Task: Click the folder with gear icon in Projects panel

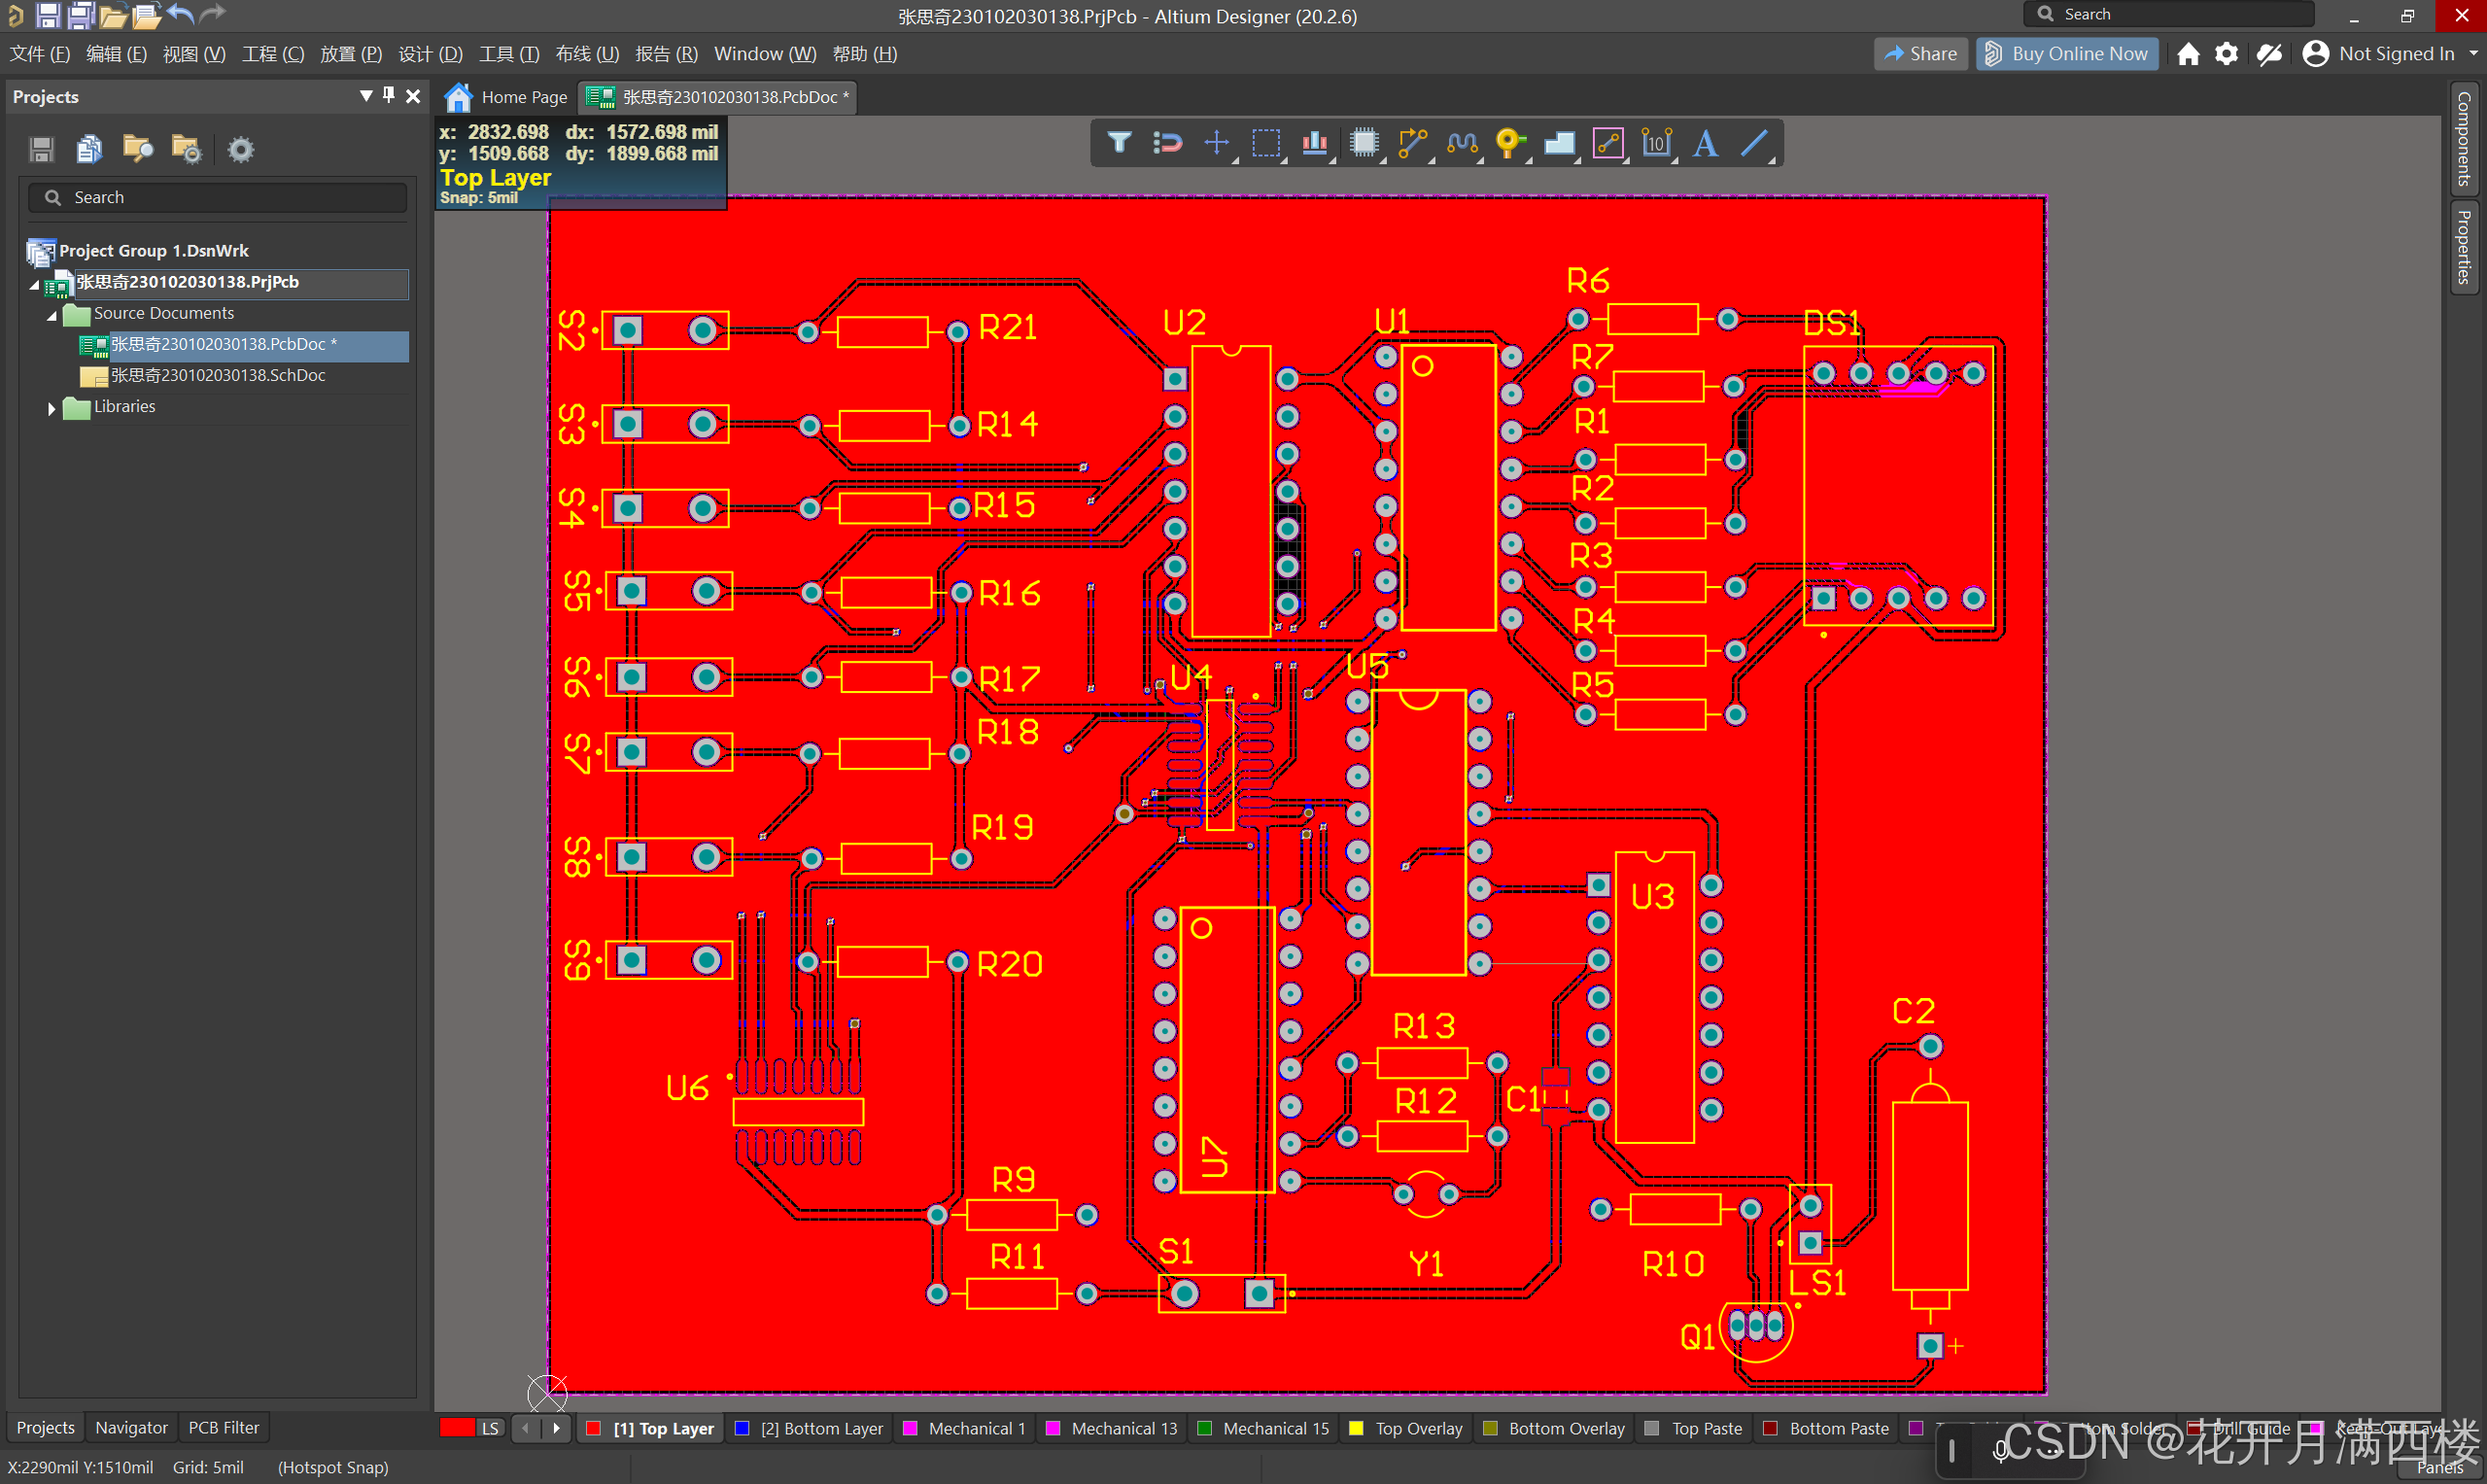Action: pos(186,150)
